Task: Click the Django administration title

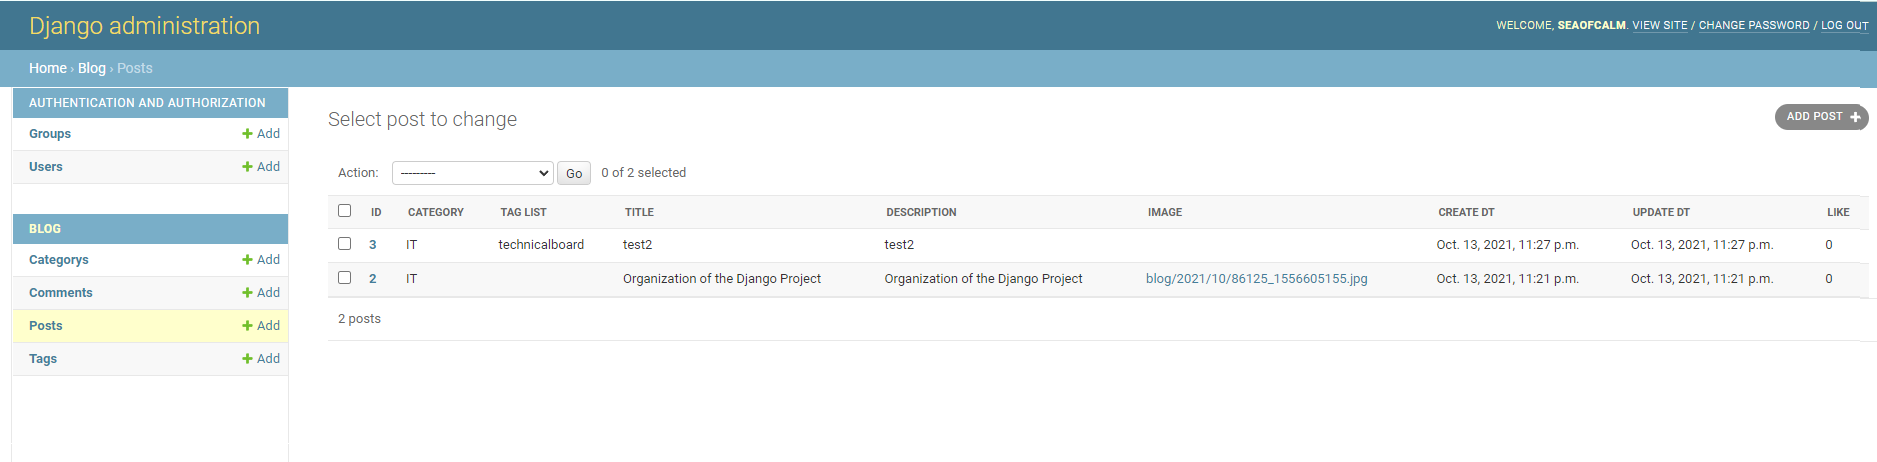Action: point(145,26)
